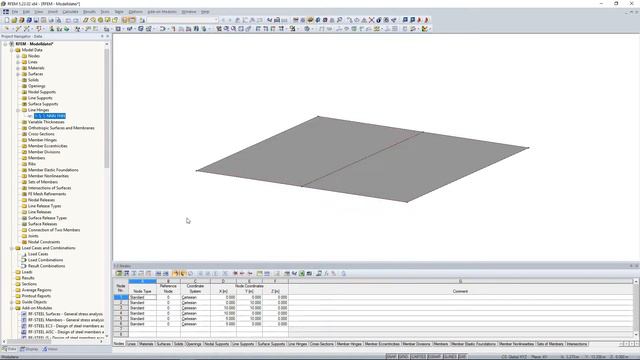This screenshot has width=640, height=360.
Task: Click the yellow arrow icon in table toolbar
Action: (x=176, y=273)
